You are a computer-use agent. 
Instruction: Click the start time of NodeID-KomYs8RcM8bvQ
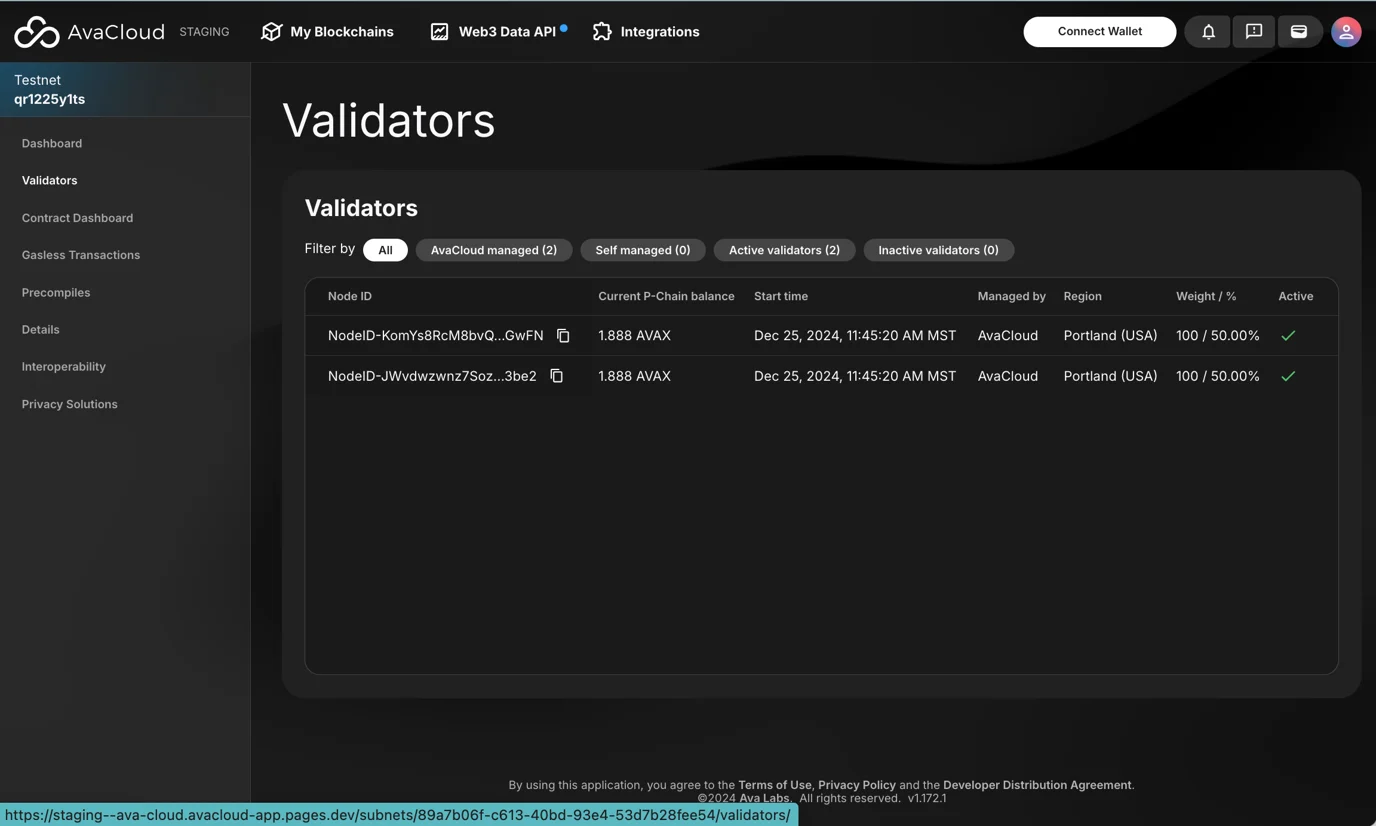point(855,336)
